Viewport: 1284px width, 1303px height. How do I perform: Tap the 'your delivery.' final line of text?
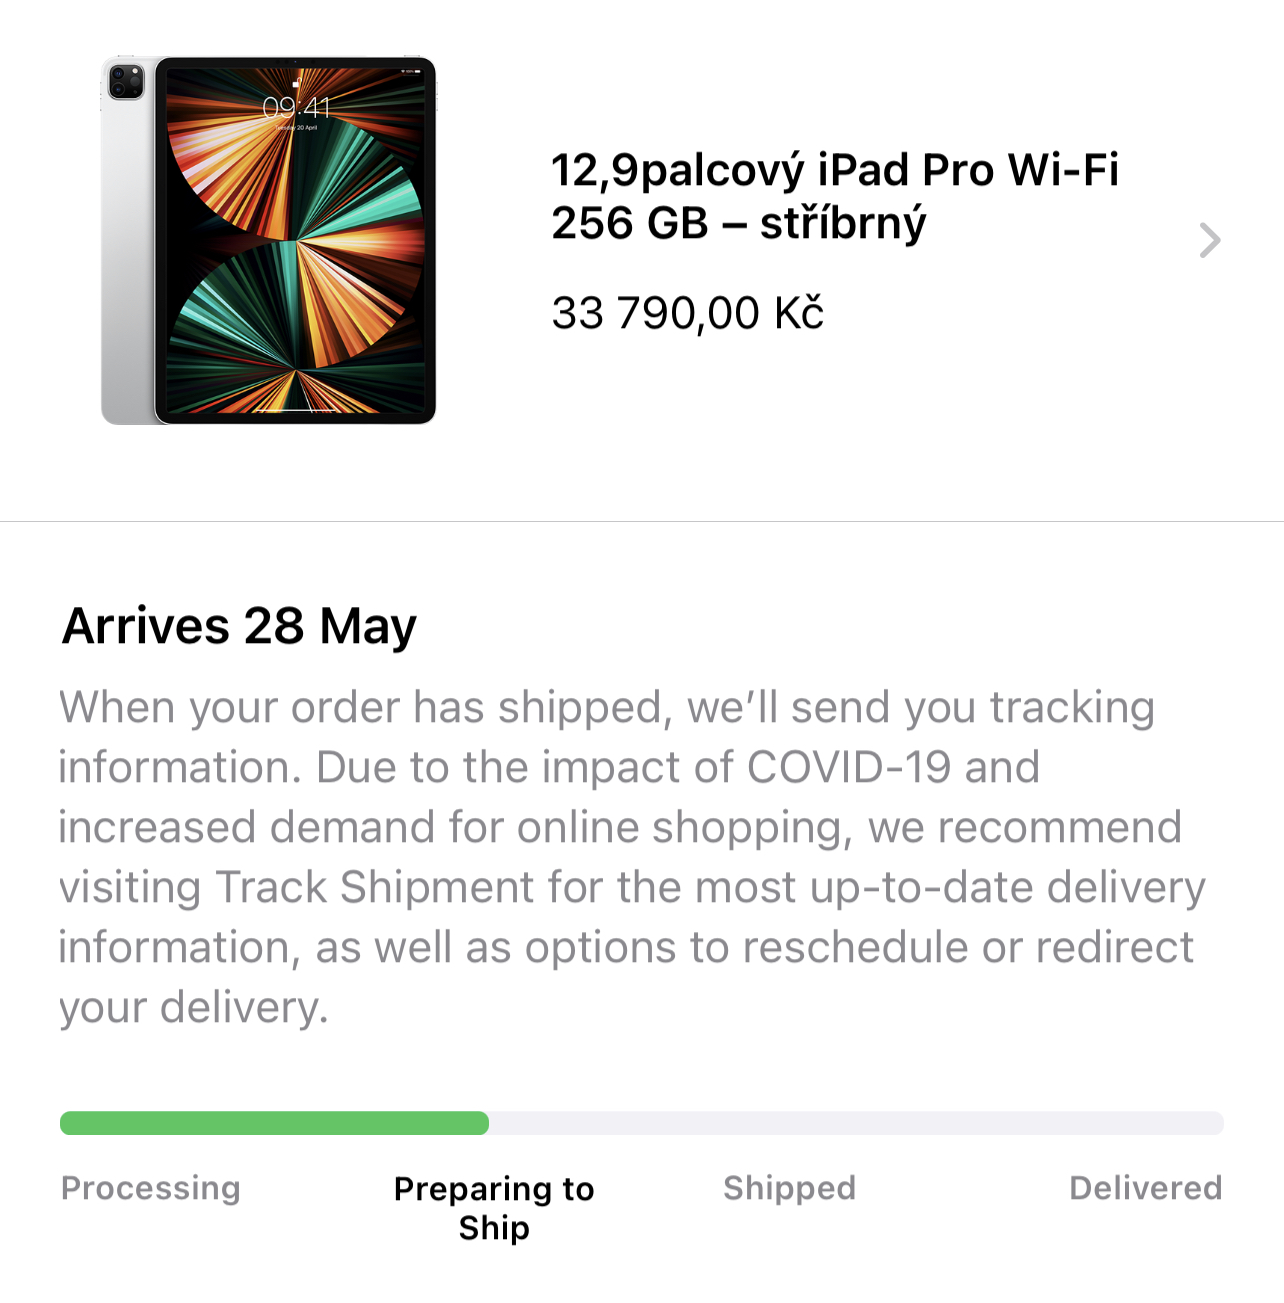coord(193,1008)
